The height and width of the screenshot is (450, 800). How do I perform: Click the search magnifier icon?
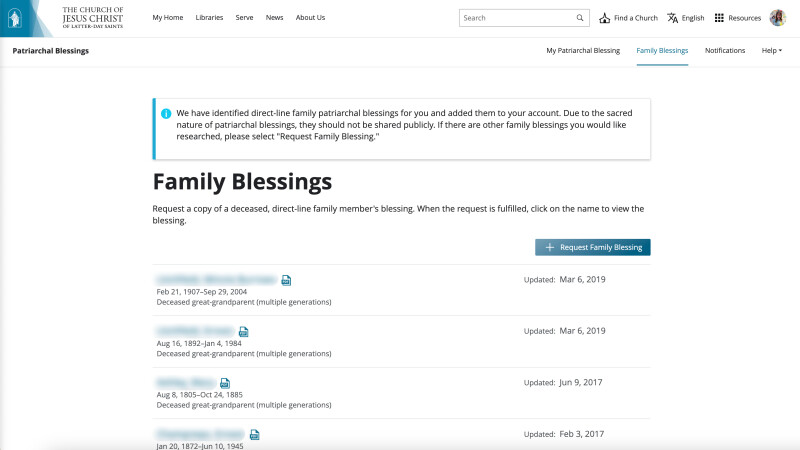coord(580,18)
